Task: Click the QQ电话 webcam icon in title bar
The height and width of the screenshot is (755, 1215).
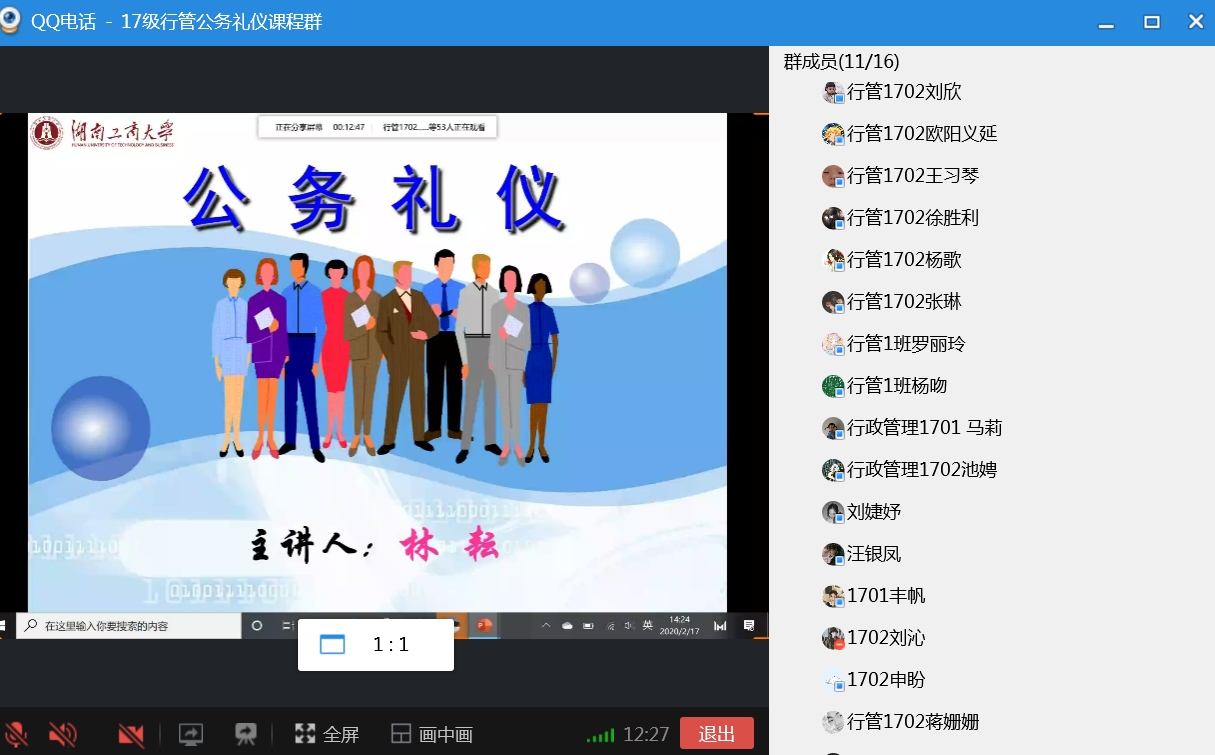Action: pyautogui.click(x=12, y=22)
